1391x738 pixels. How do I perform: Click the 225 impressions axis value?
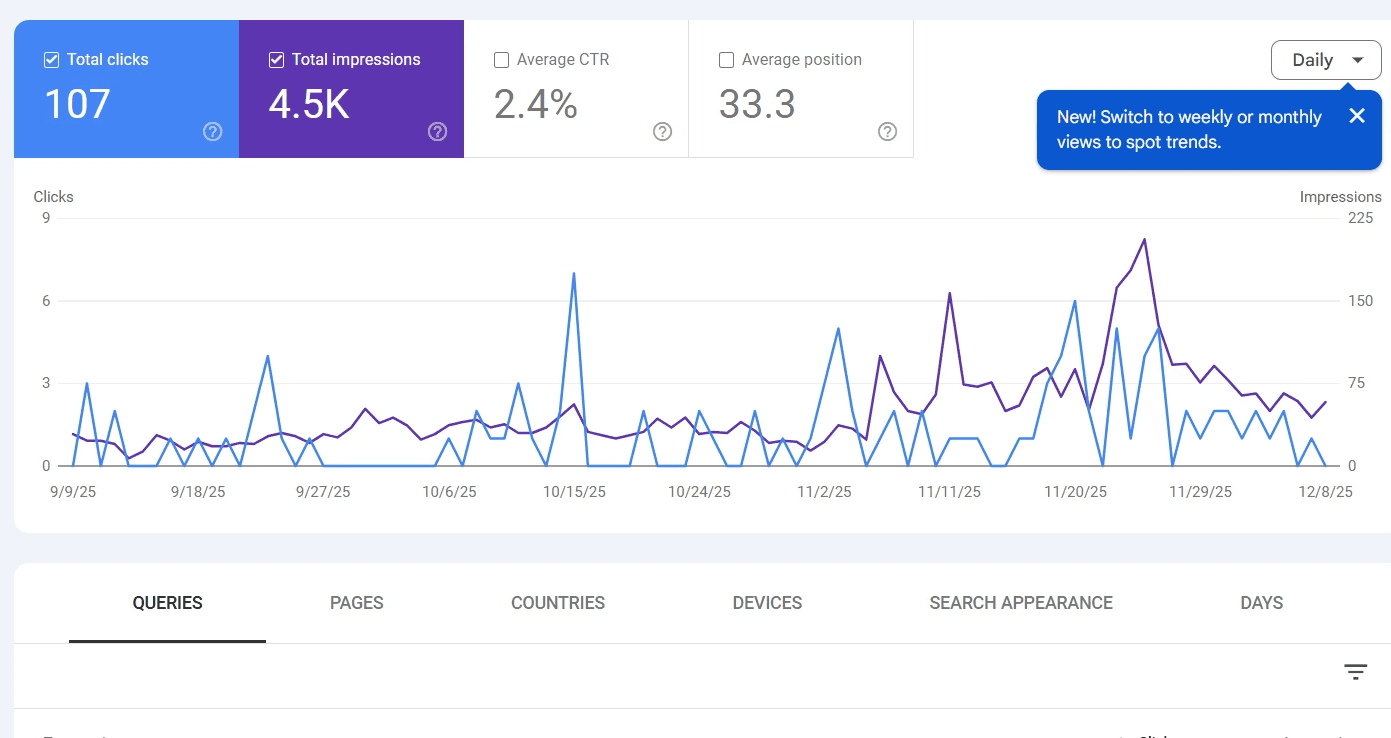pyautogui.click(x=1360, y=219)
